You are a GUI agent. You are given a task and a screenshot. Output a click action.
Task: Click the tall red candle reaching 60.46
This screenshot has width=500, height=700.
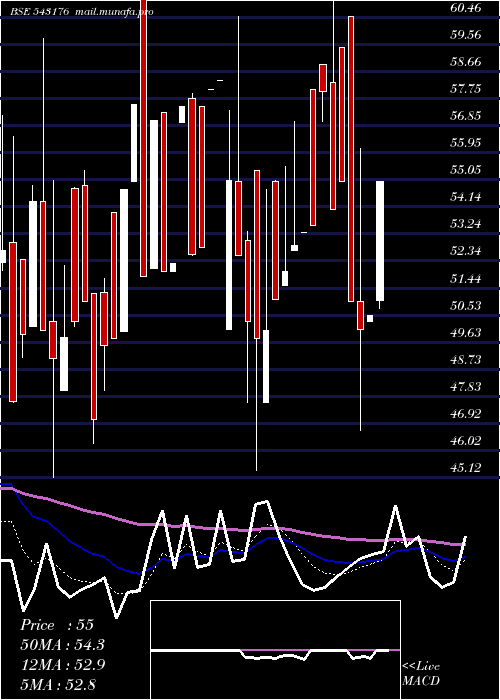pos(351,159)
